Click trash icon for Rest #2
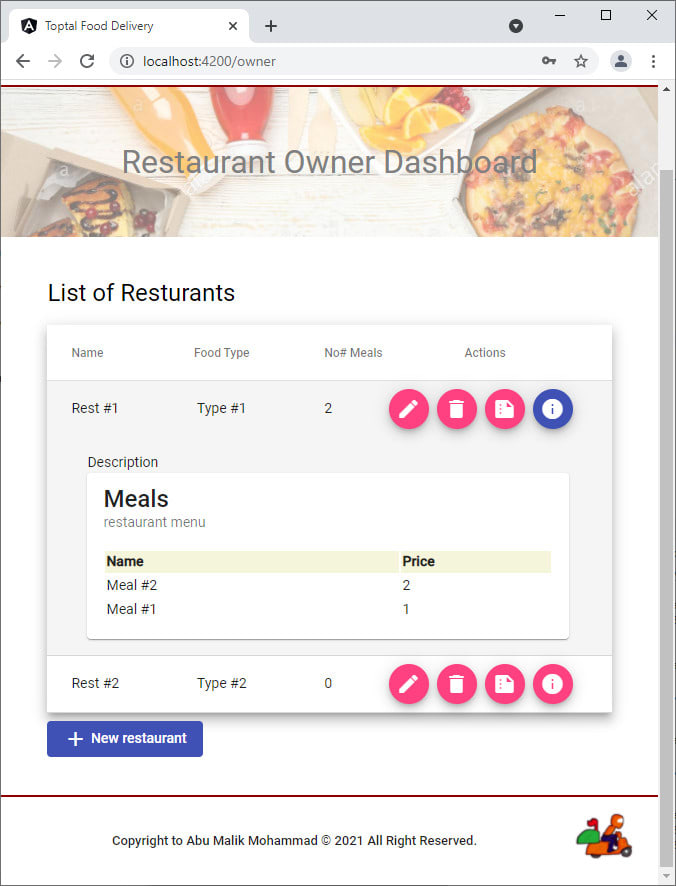 456,684
